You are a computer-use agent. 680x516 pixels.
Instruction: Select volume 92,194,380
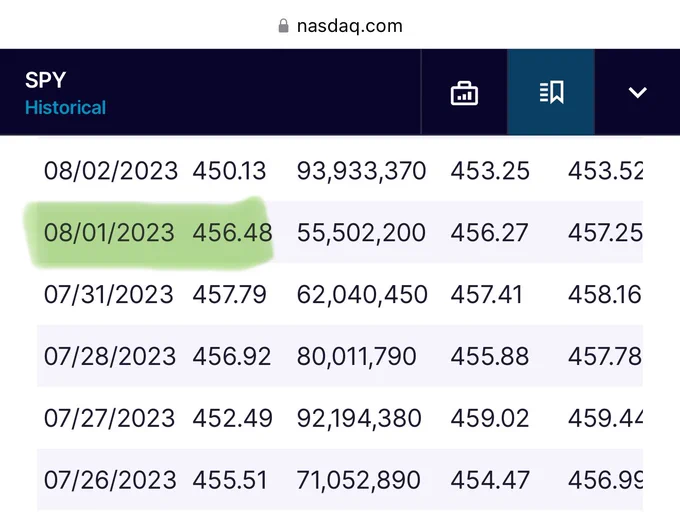coord(359,418)
